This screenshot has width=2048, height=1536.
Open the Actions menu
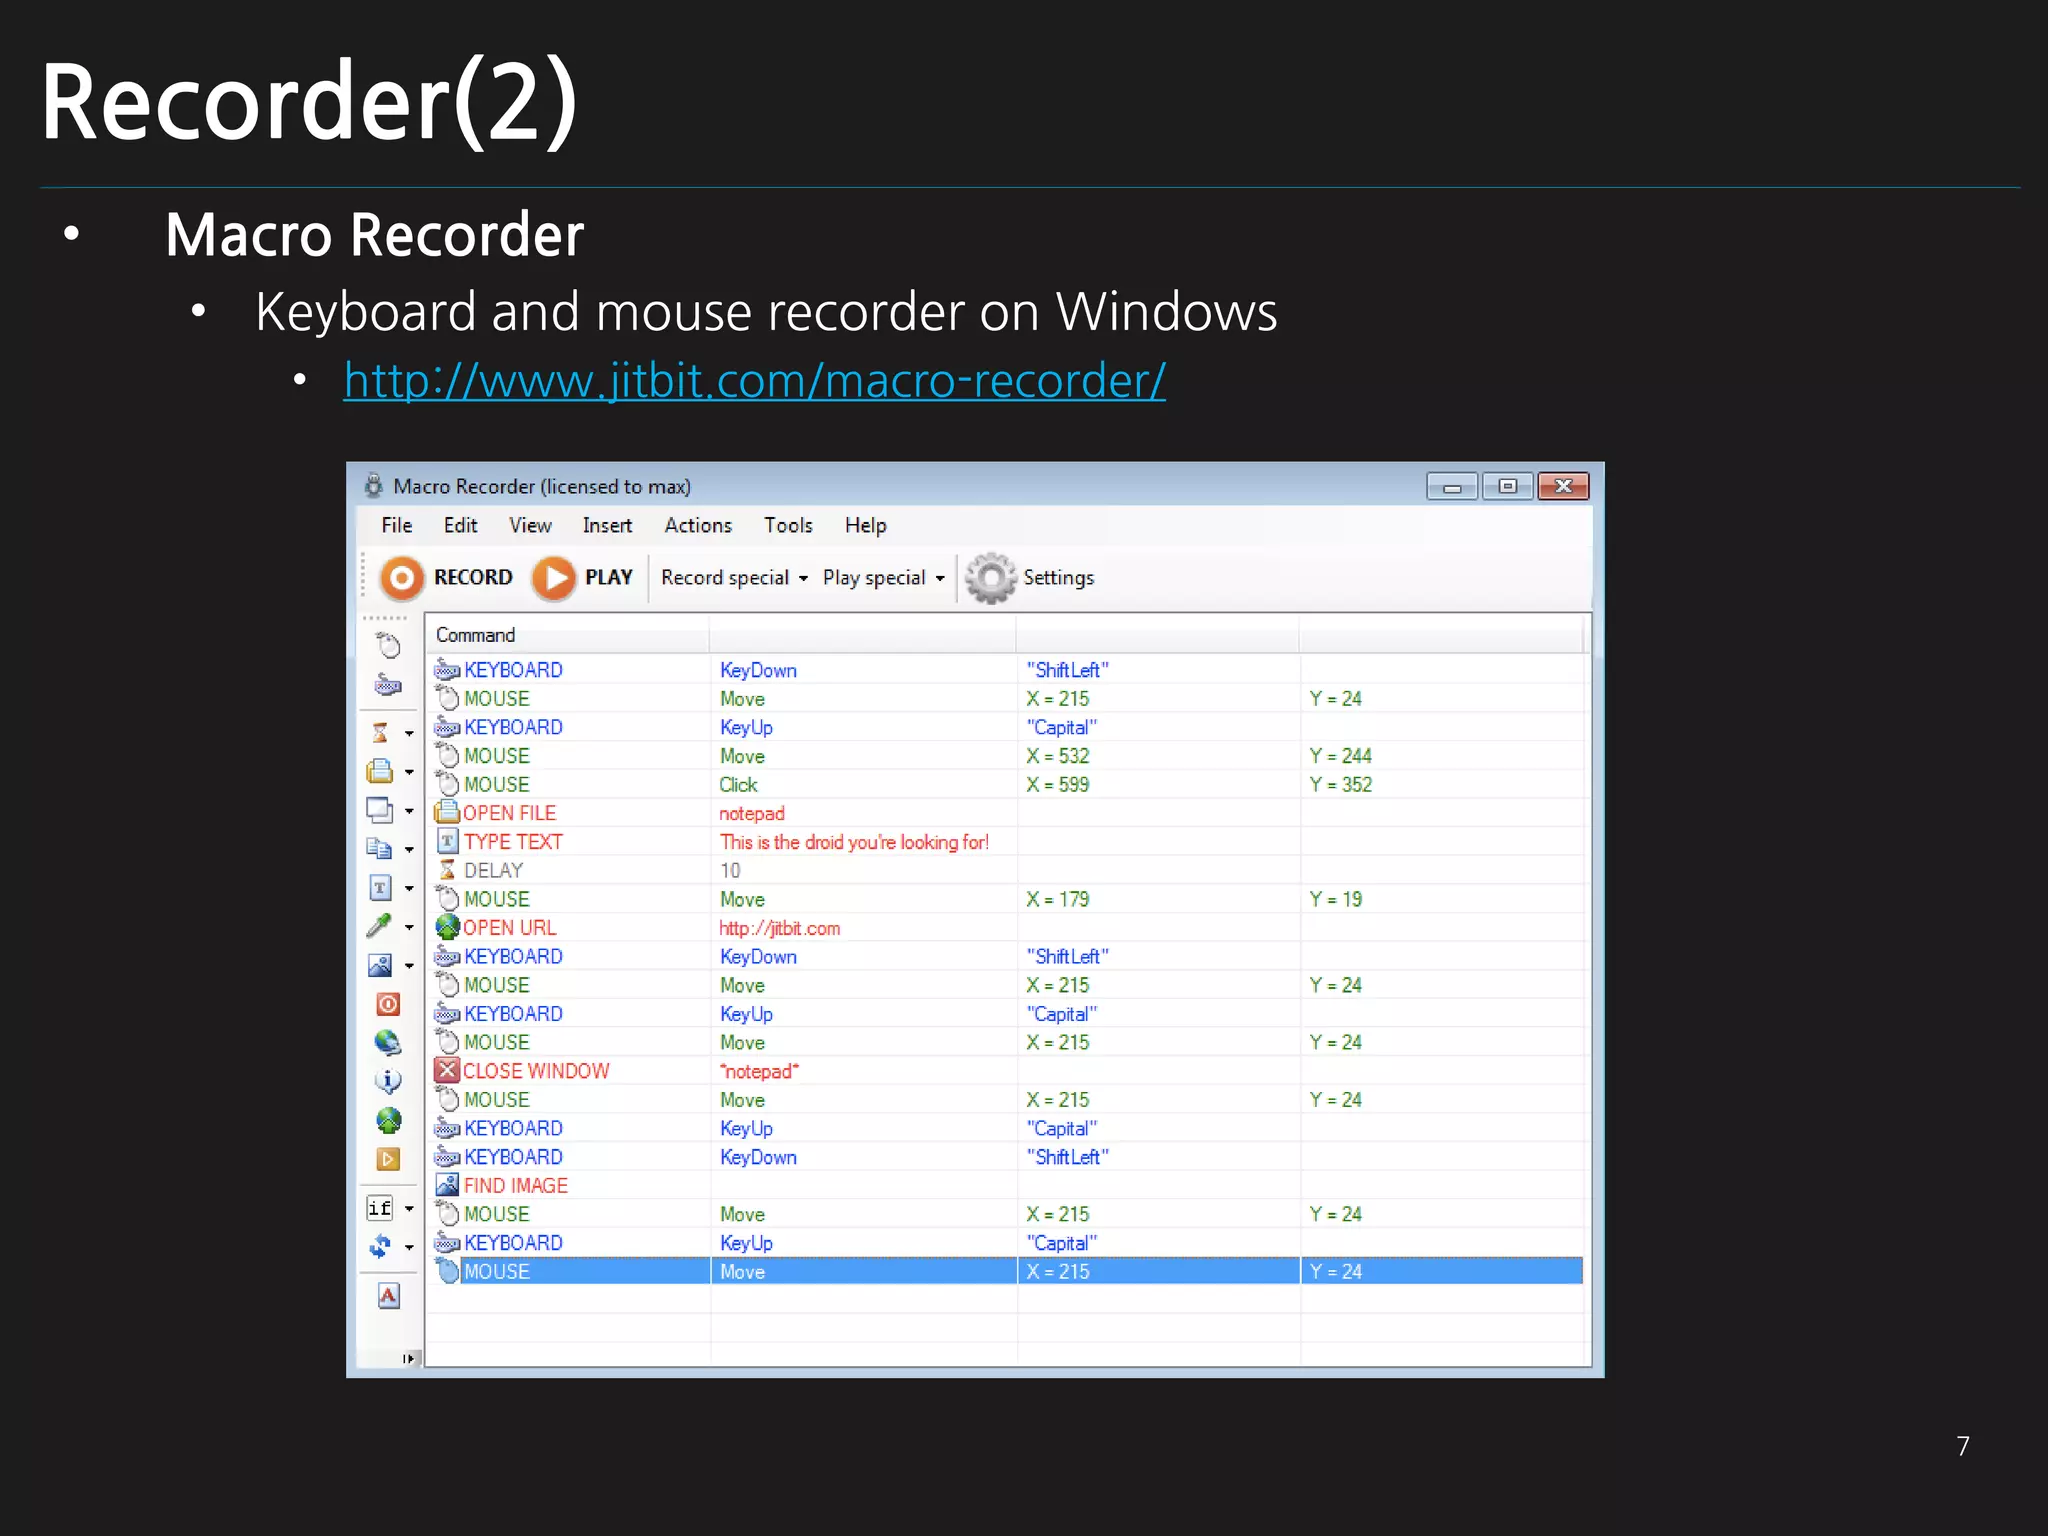698,525
